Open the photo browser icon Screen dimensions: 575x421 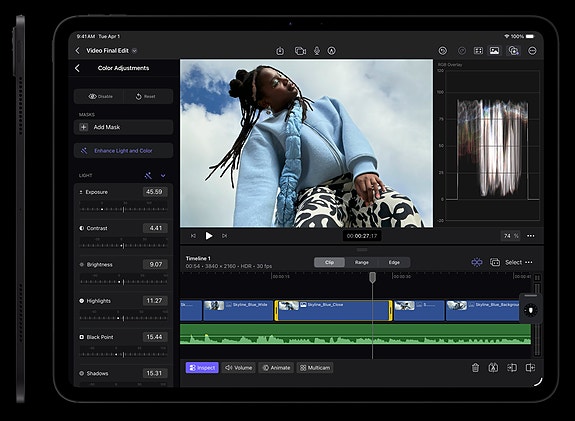click(x=494, y=51)
